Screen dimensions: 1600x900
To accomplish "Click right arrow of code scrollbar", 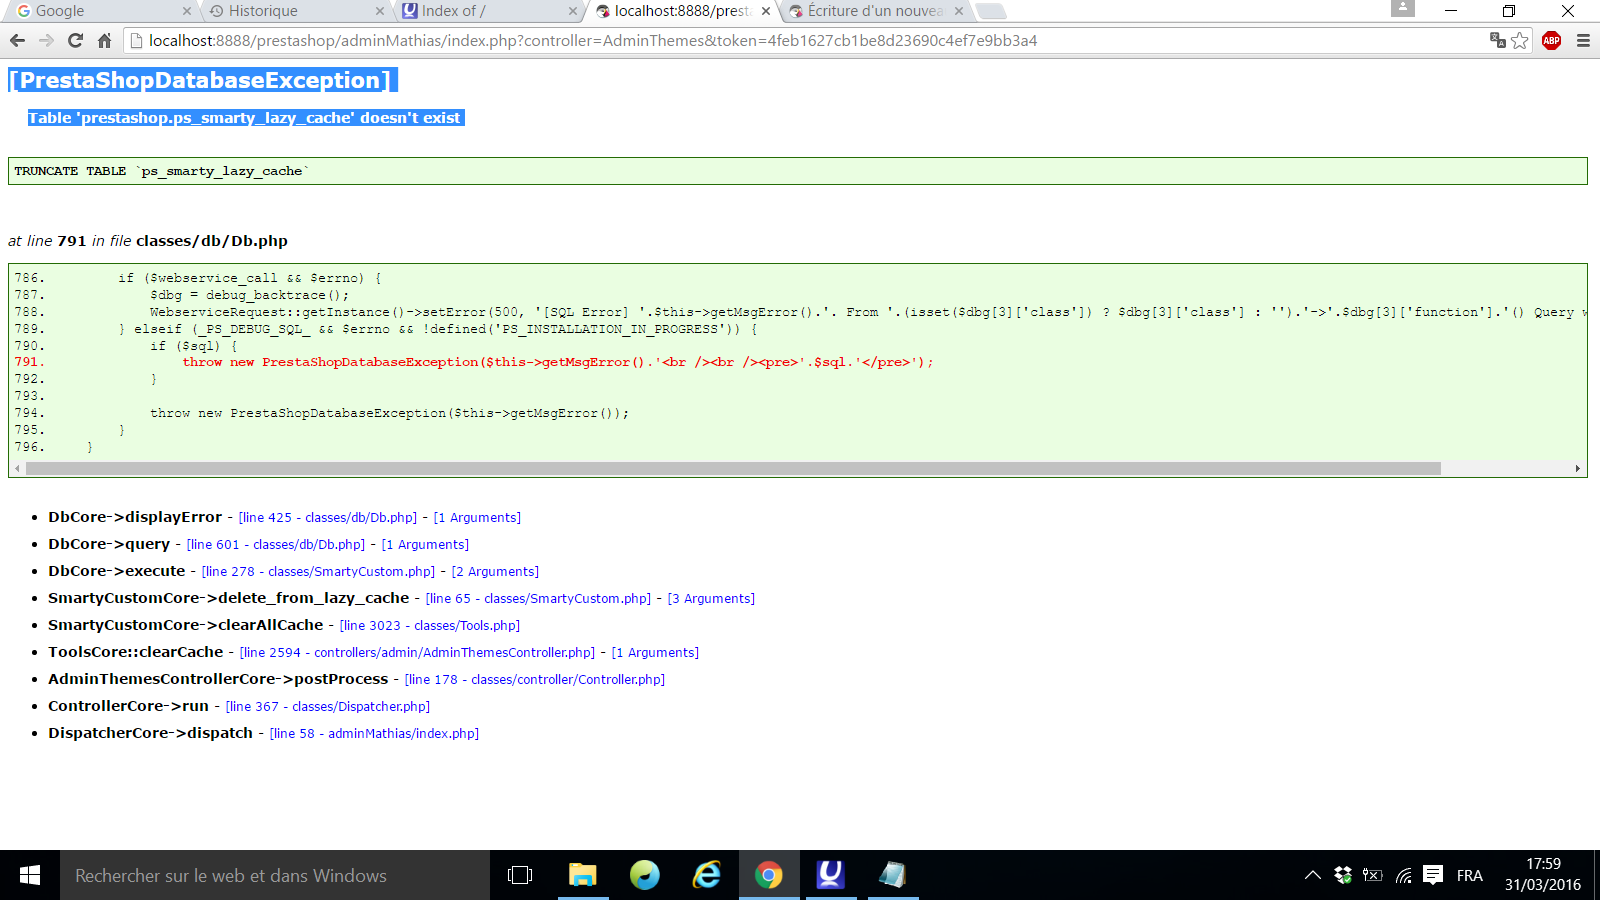I will [1578, 468].
